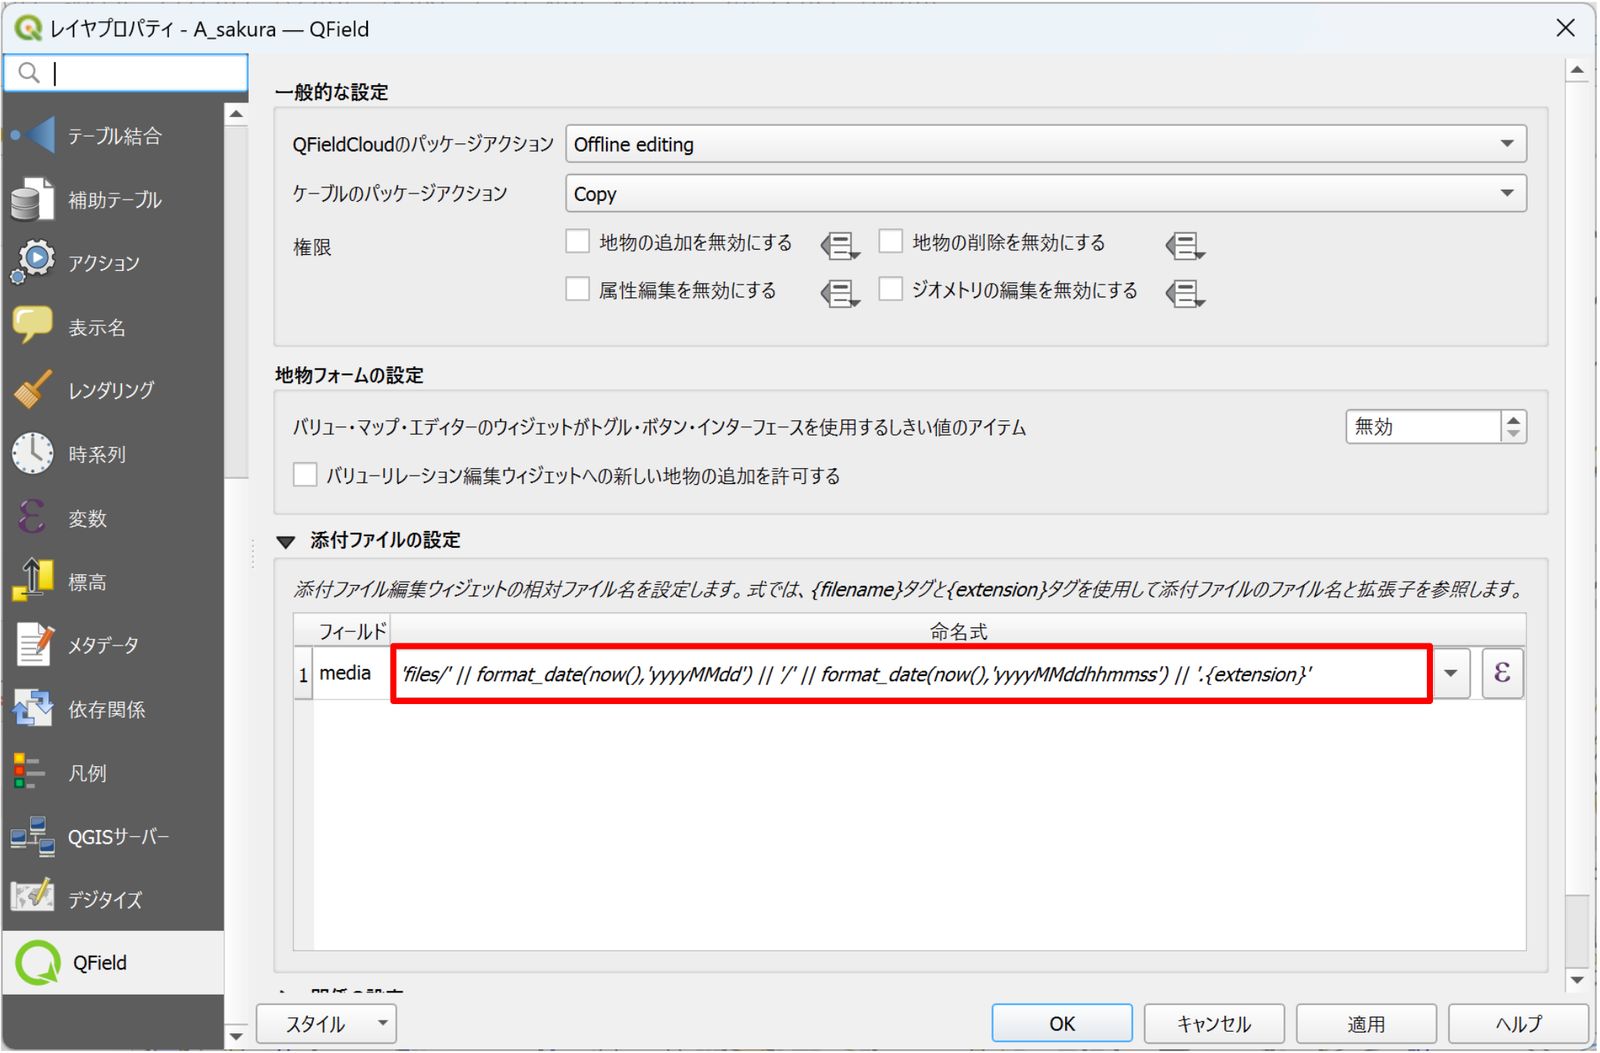
Task: Select the media field cell
Action: click(x=352, y=673)
